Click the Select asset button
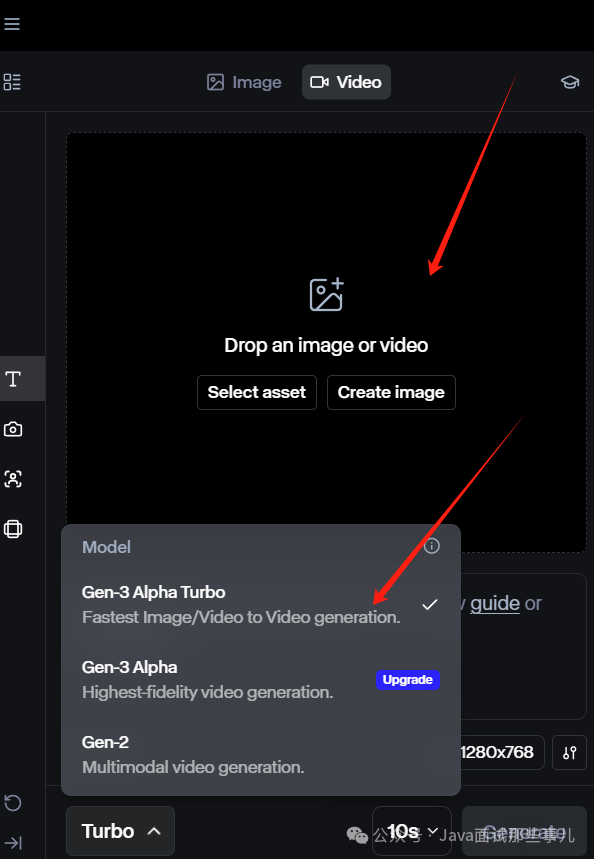This screenshot has height=859, width=594. (x=257, y=392)
